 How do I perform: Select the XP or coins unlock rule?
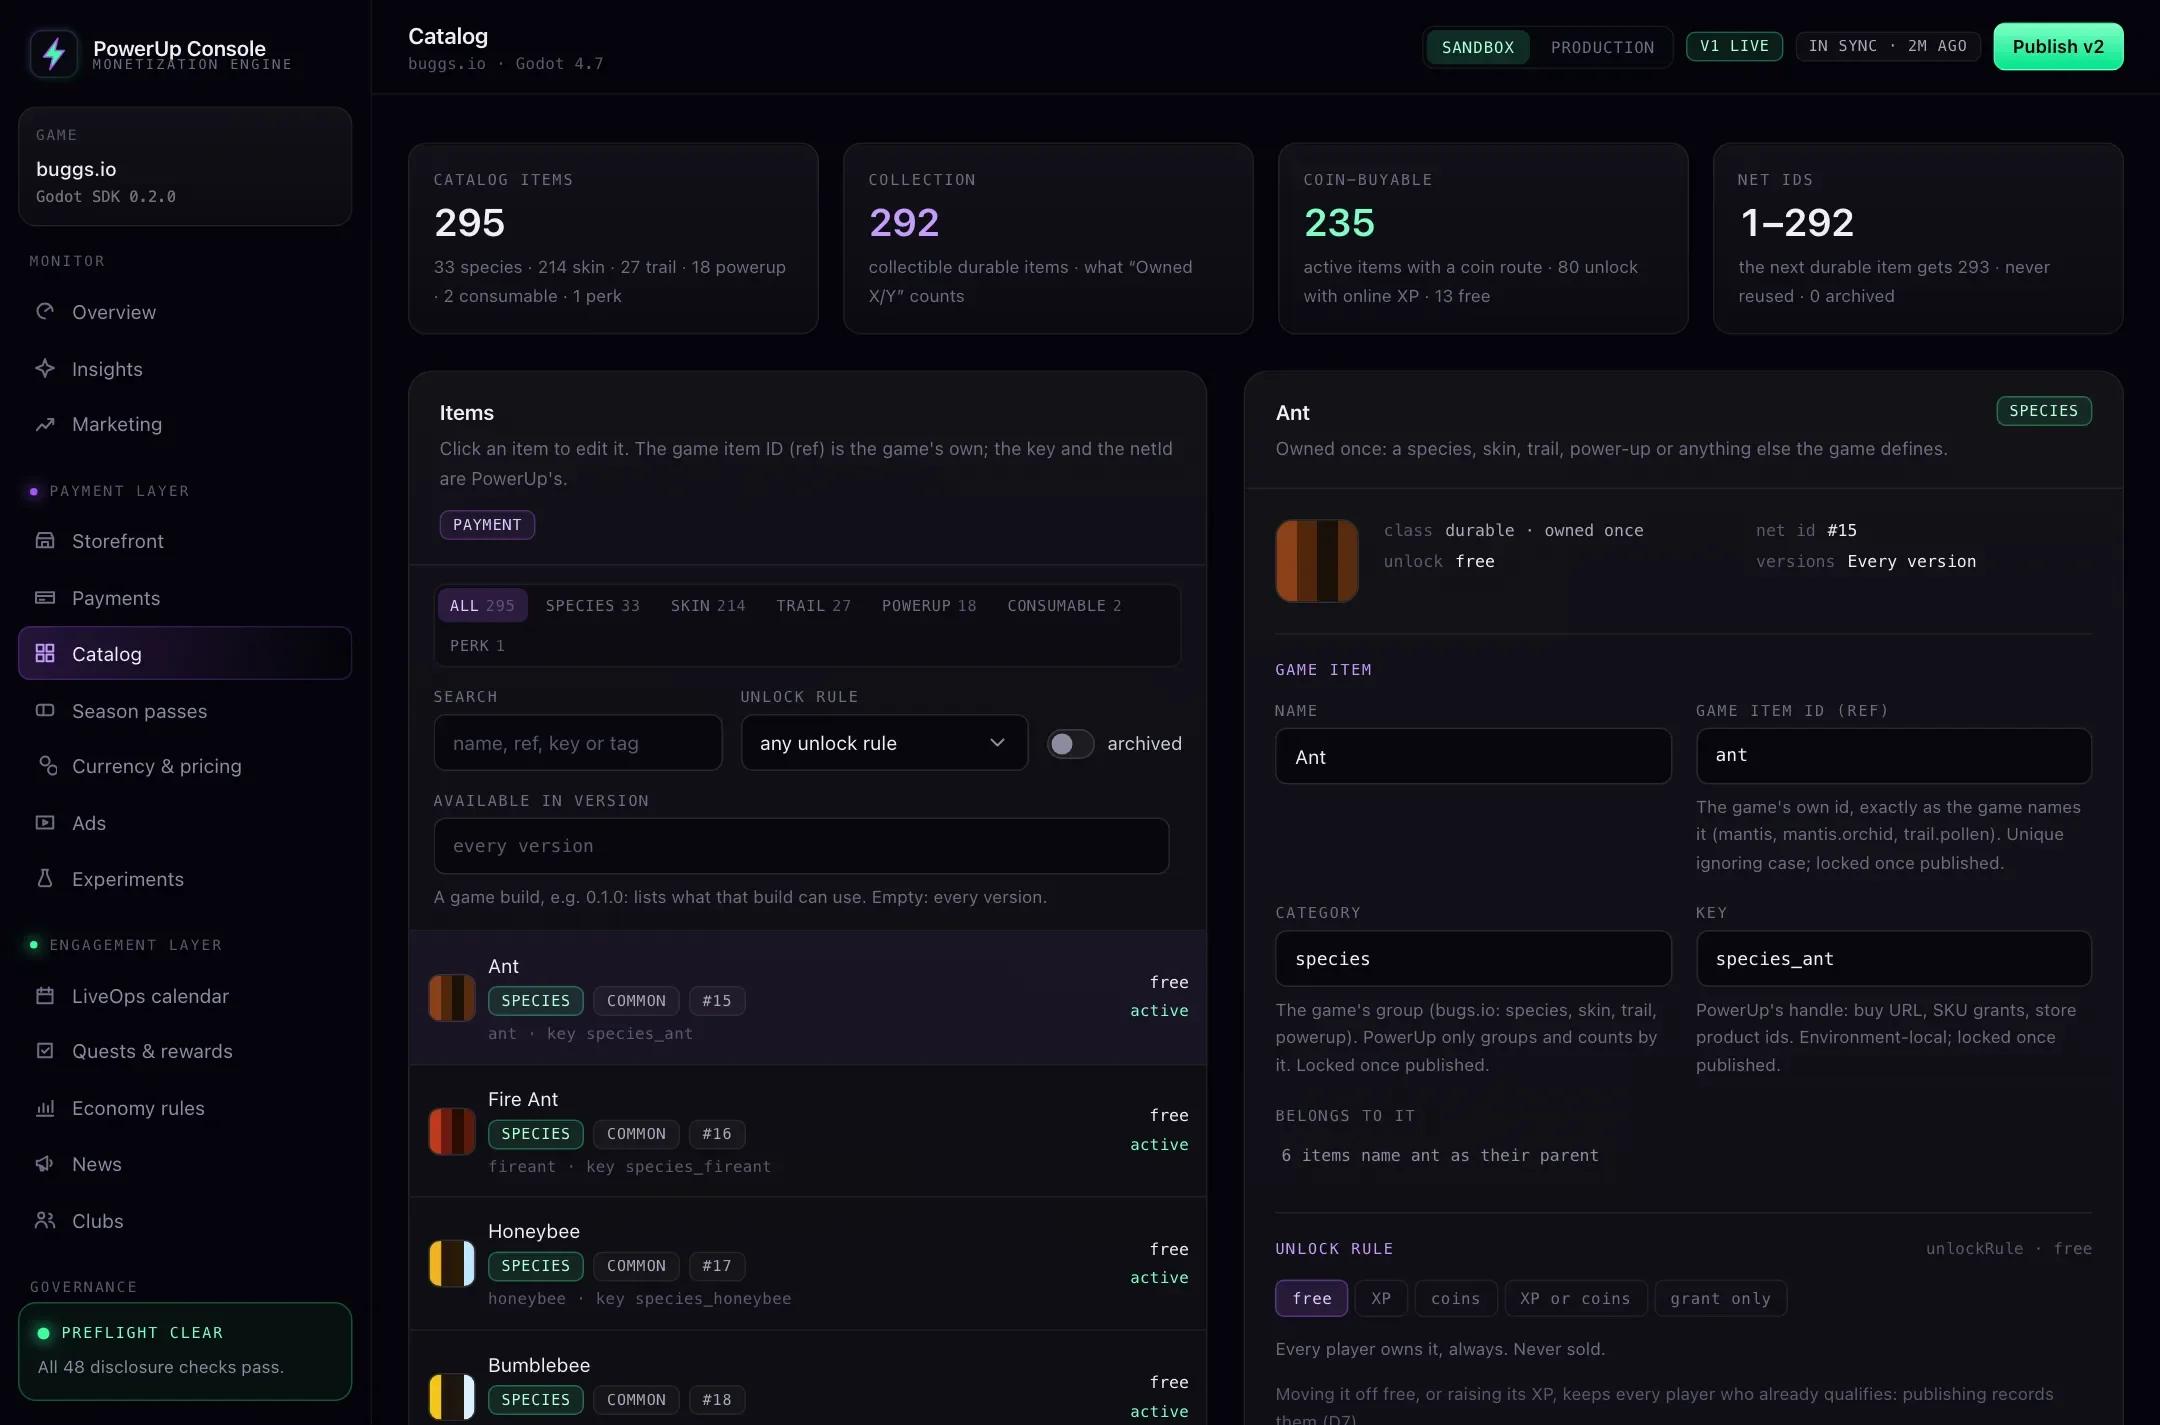pyautogui.click(x=1575, y=1298)
